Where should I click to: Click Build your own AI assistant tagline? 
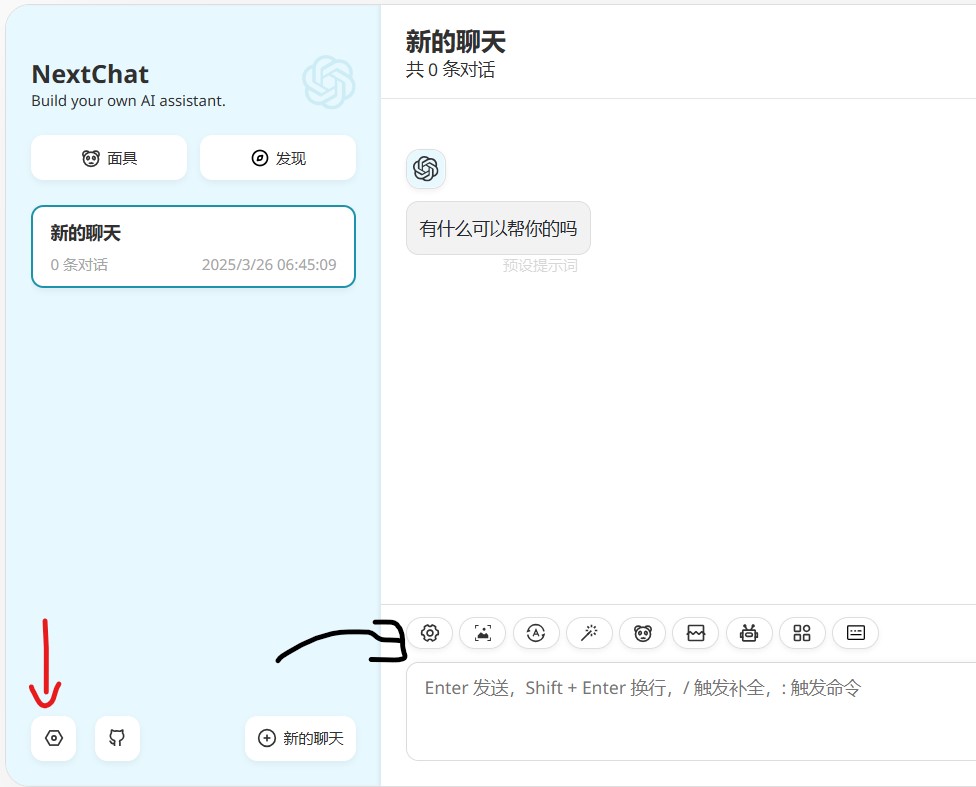tap(128, 101)
